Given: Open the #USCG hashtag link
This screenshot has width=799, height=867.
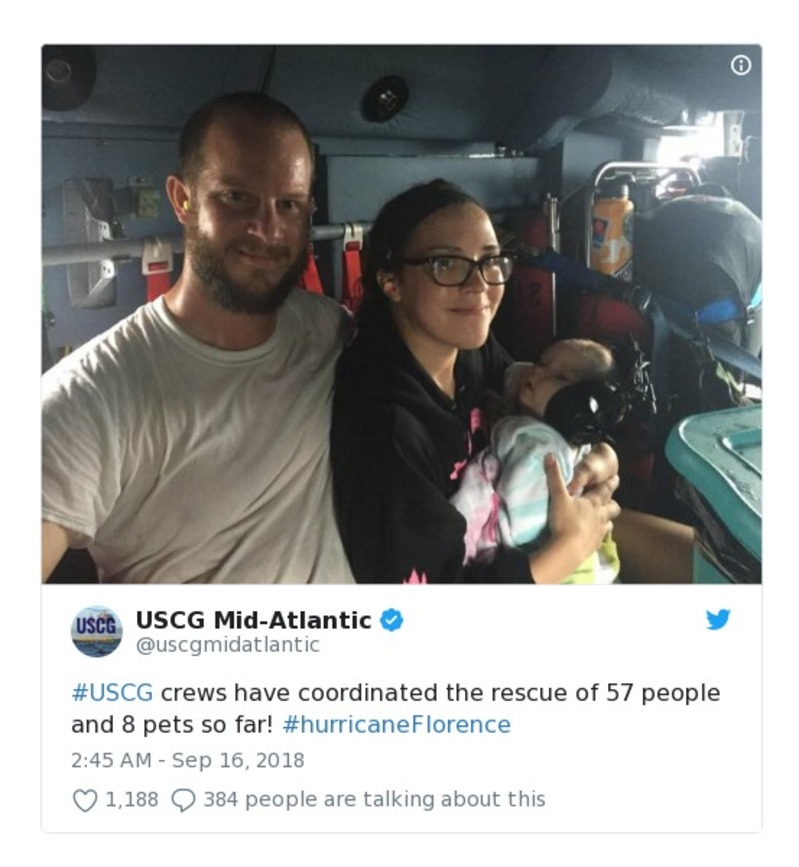Looking at the screenshot, I should tap(112, 692).
